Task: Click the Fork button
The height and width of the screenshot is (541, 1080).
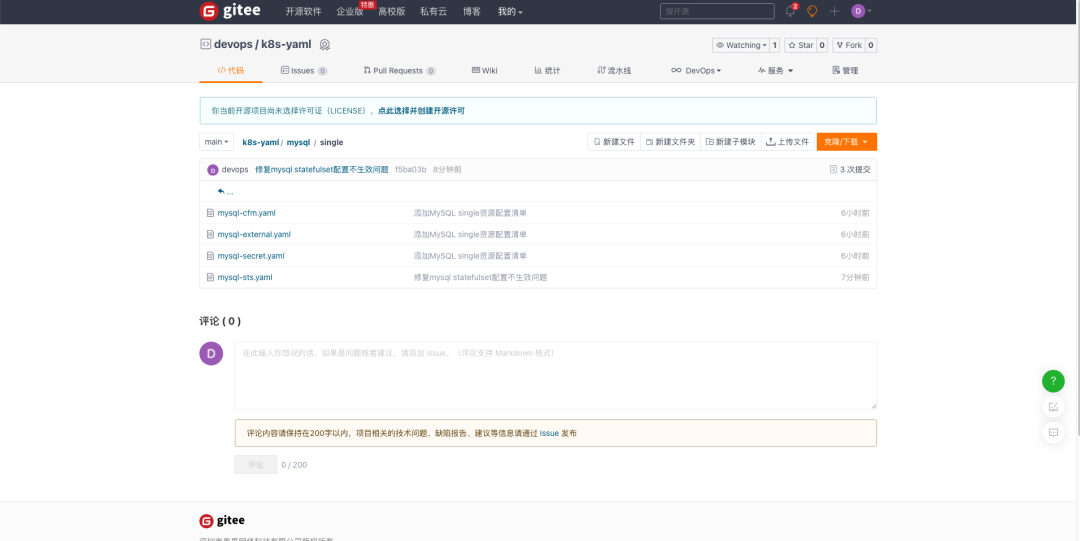Action: (849, 45)
